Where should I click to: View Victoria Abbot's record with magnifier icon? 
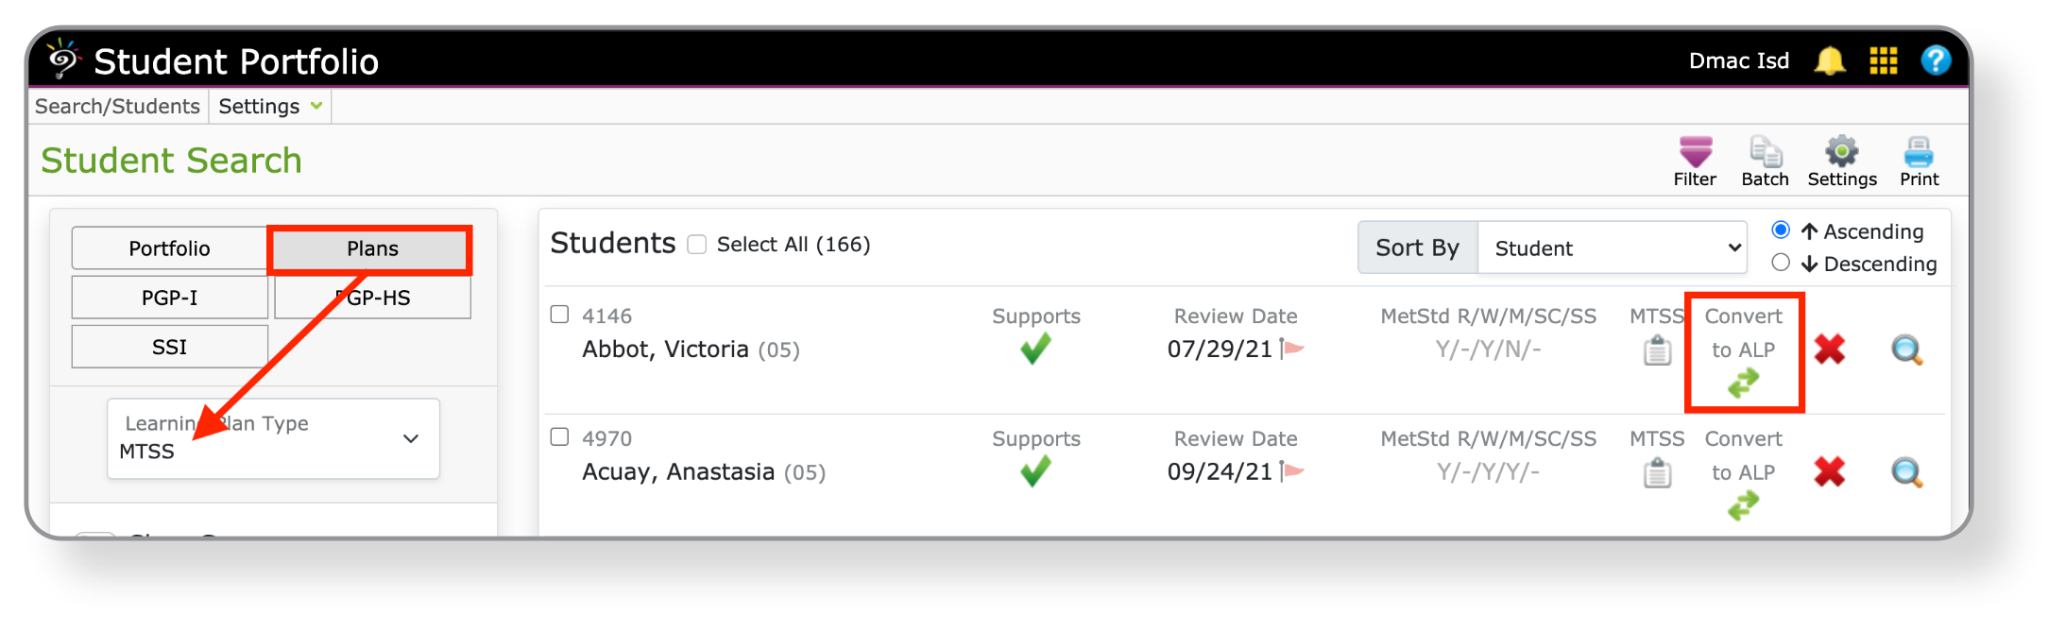(x=1906, y=351)
